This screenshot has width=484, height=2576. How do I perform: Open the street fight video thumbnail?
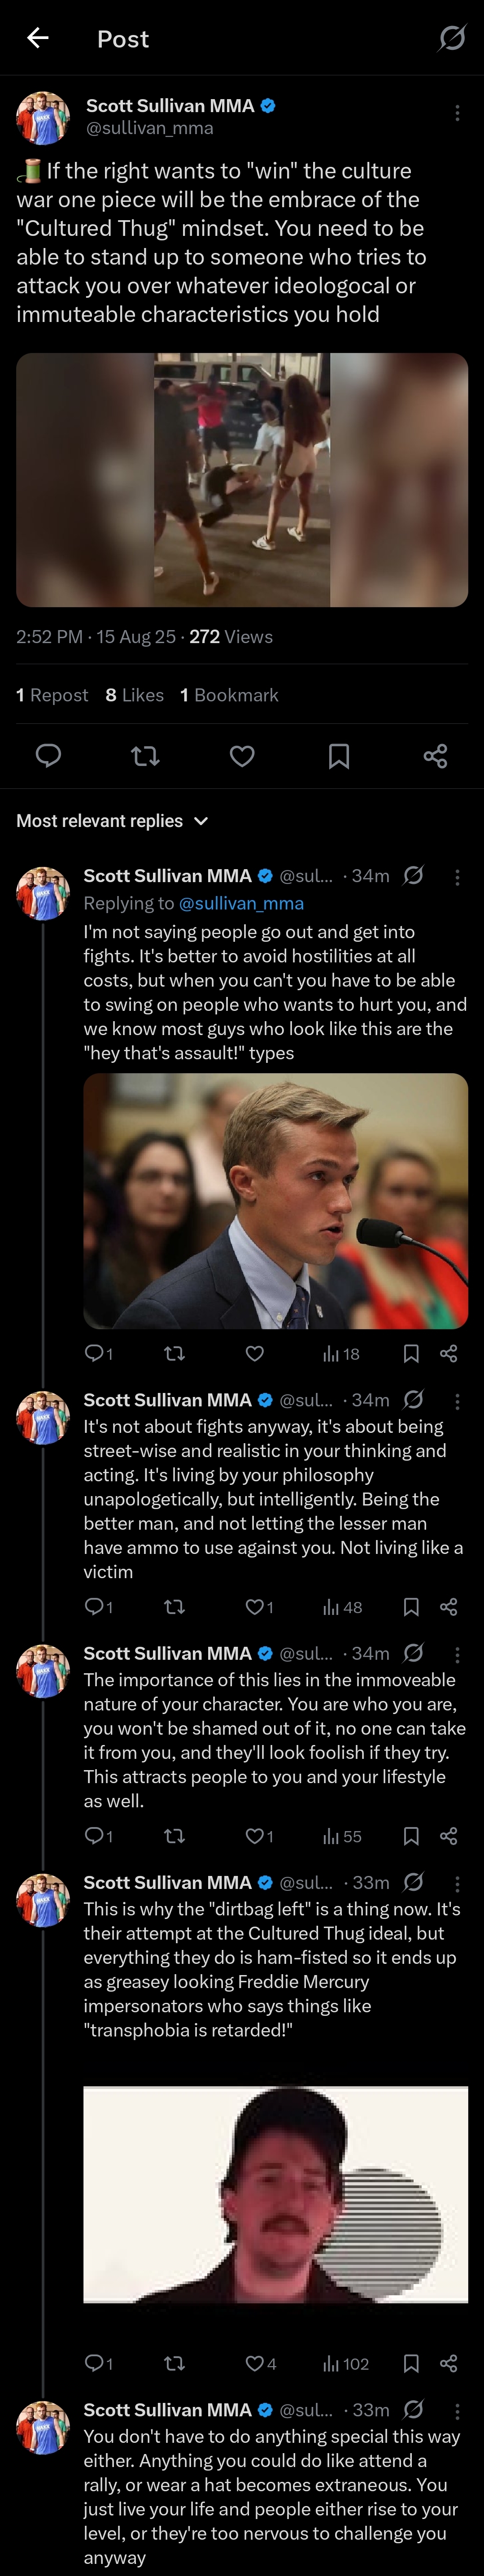tap(242, 480)
